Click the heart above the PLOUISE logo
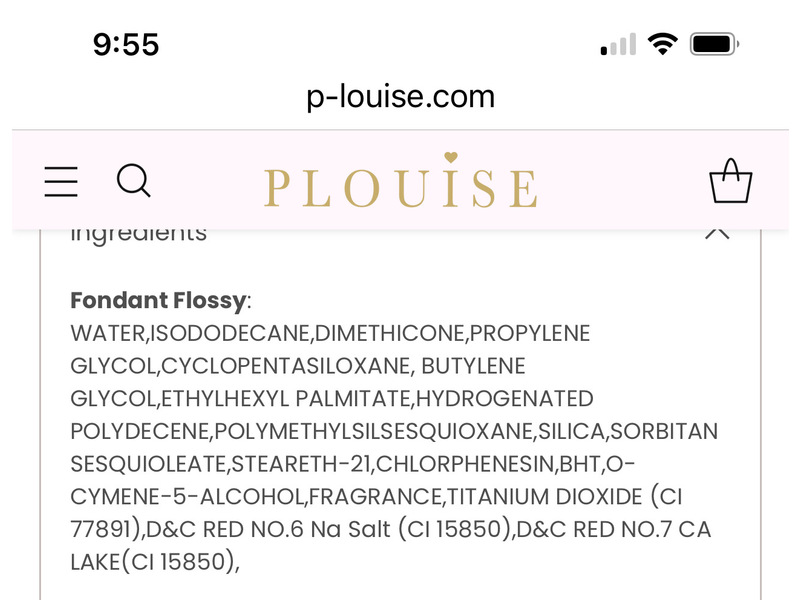This screenshot has width=800, height=600. pyautogui.click(x=451, y=158)
